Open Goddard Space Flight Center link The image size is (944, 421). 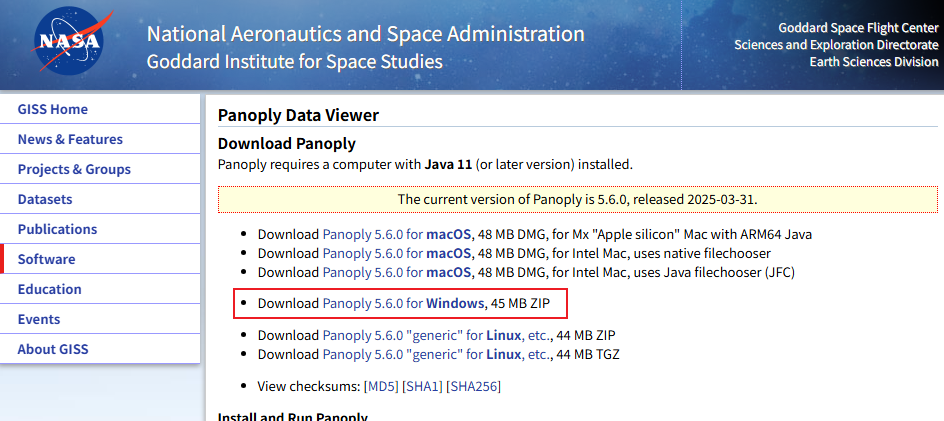click(858, 28)
